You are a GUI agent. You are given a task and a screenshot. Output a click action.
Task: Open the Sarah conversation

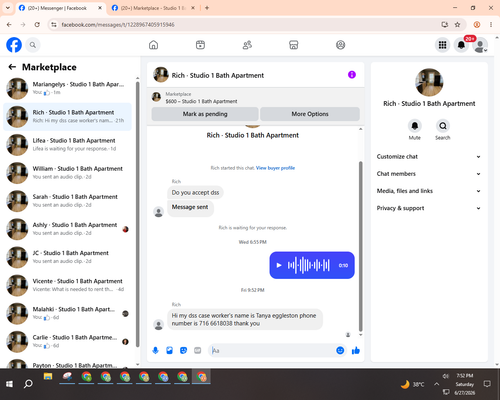click(x=67, y=201)
